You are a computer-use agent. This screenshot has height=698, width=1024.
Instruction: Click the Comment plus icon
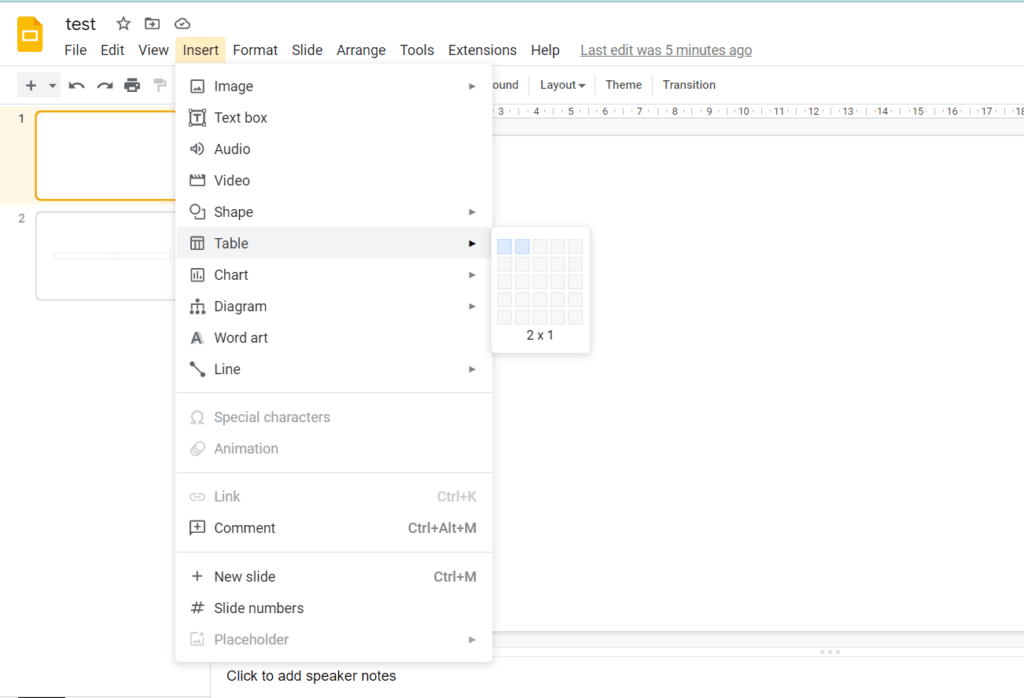click(x=197, y=528)
